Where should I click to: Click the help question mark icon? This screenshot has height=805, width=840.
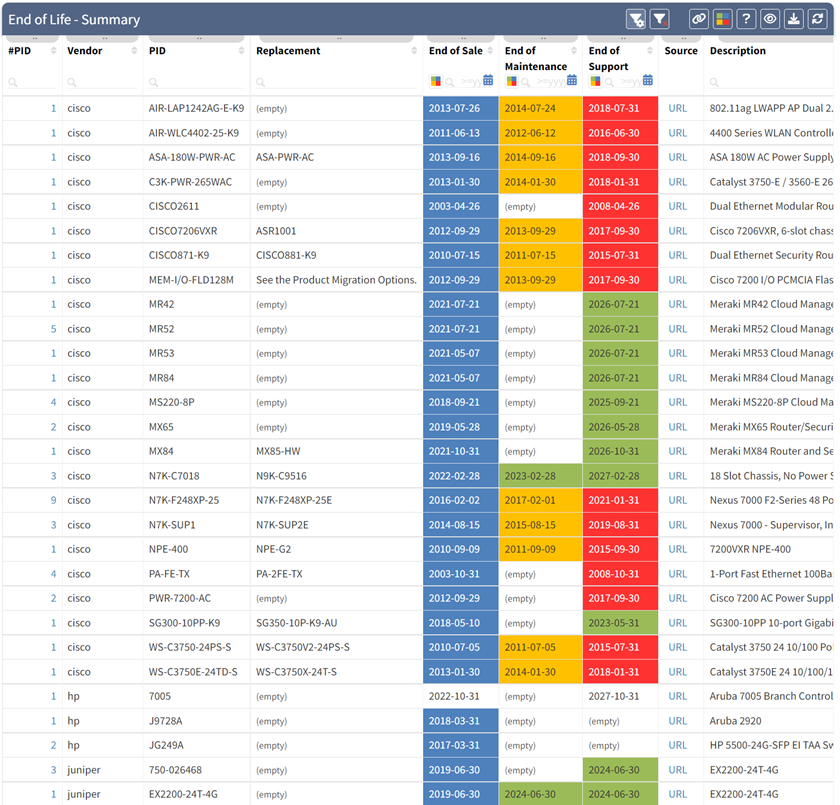click(746, 20)
